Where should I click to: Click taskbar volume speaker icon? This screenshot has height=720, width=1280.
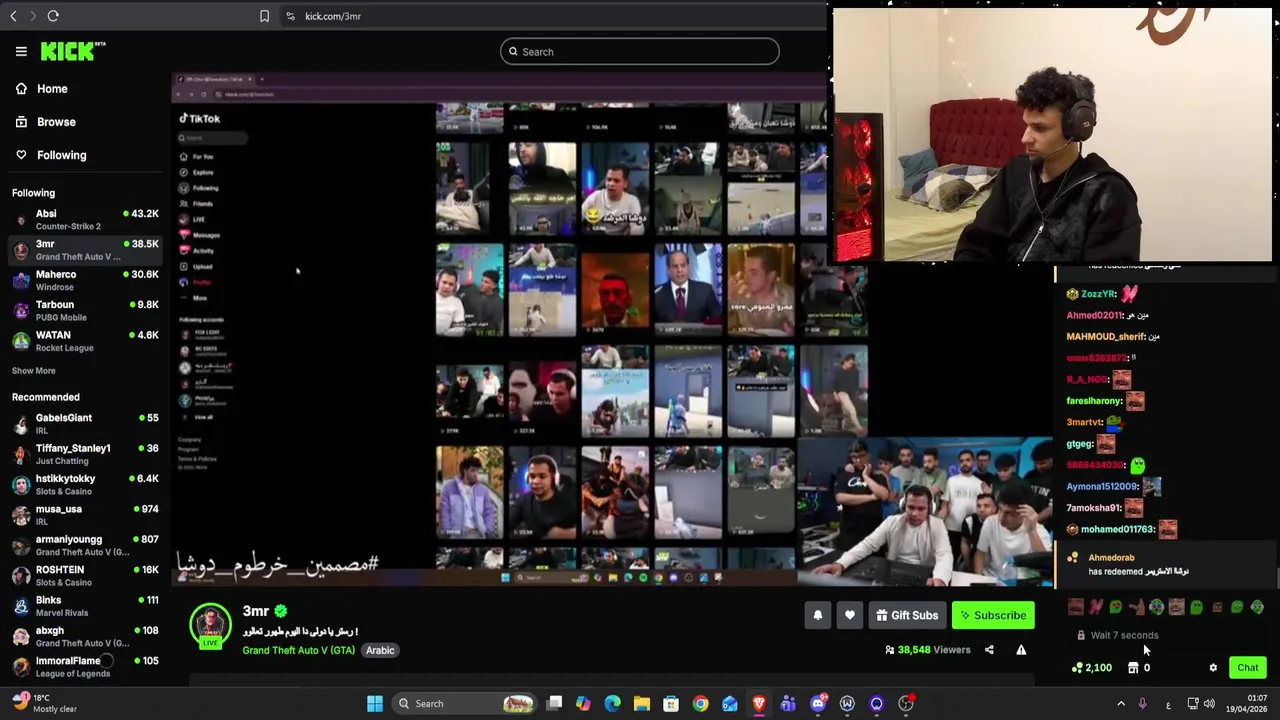1209,704
